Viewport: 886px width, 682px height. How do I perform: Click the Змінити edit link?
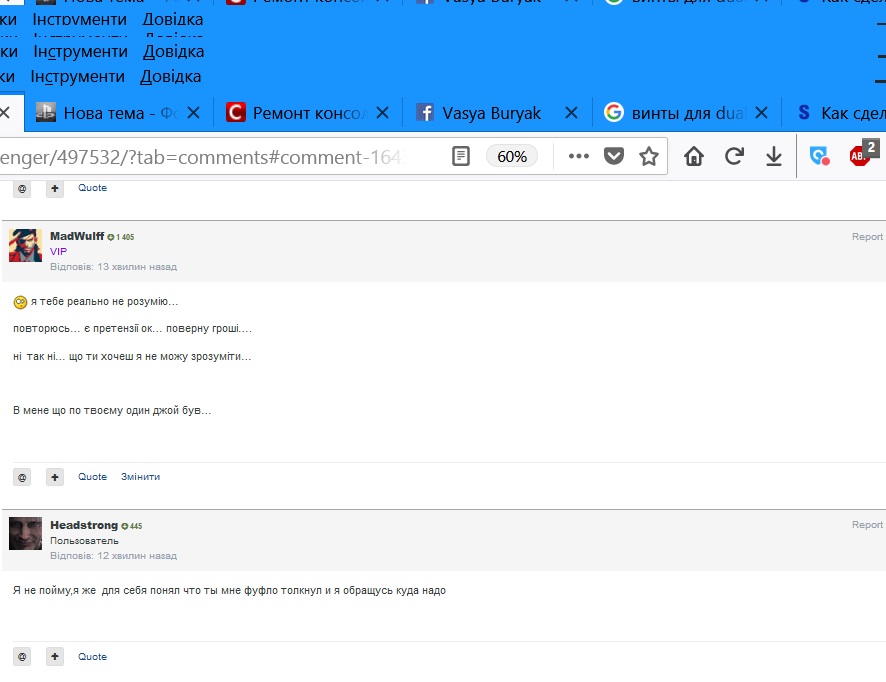[140, 477]
